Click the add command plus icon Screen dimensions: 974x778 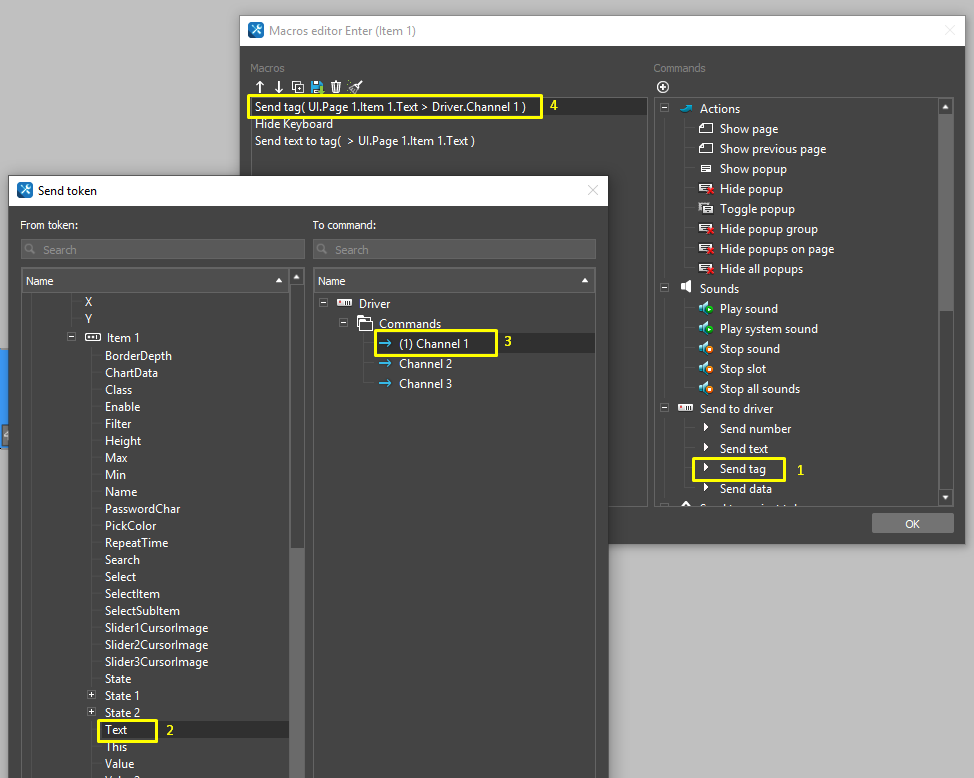point(662,87)
